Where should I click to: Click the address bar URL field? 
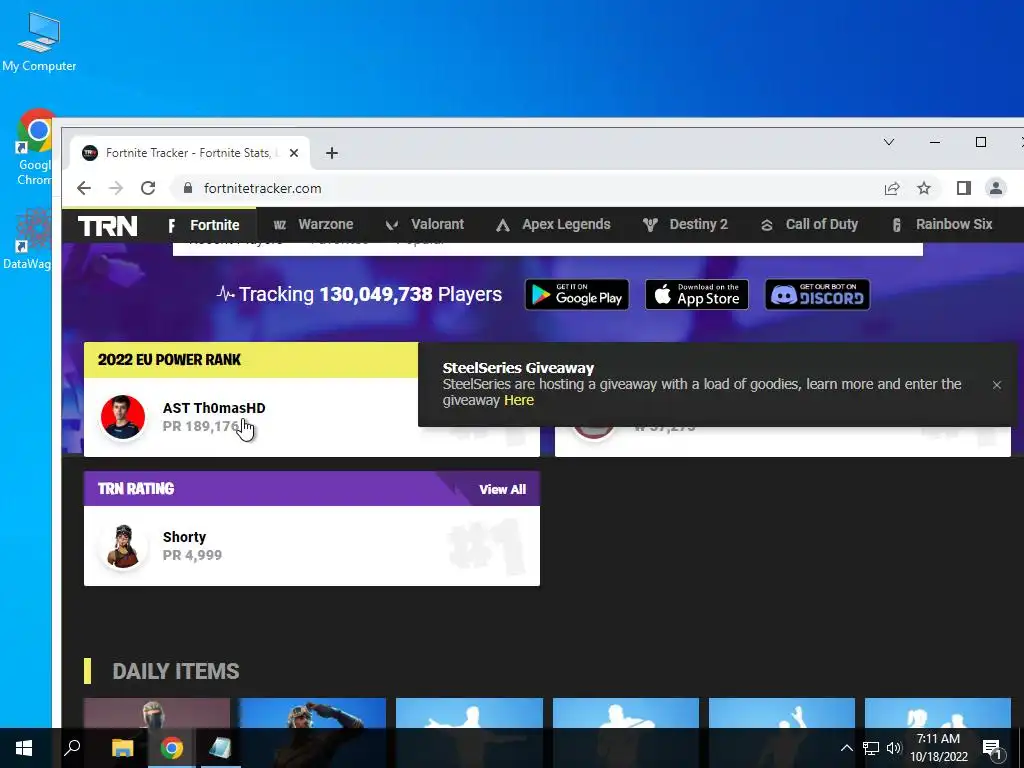pyautogui.click(x=522, y=188)
